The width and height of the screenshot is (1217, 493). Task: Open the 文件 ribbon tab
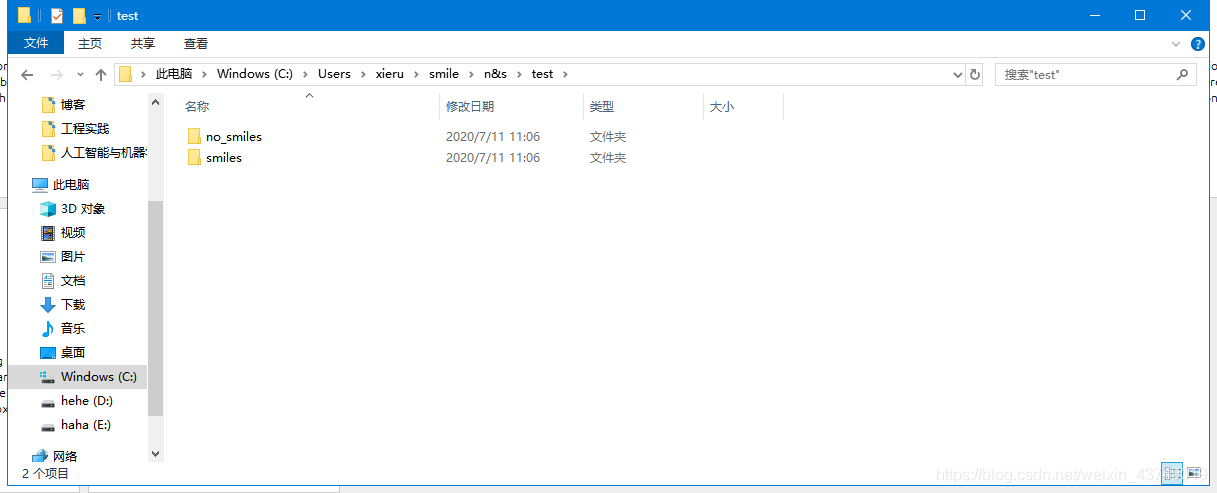click(36, 43)
